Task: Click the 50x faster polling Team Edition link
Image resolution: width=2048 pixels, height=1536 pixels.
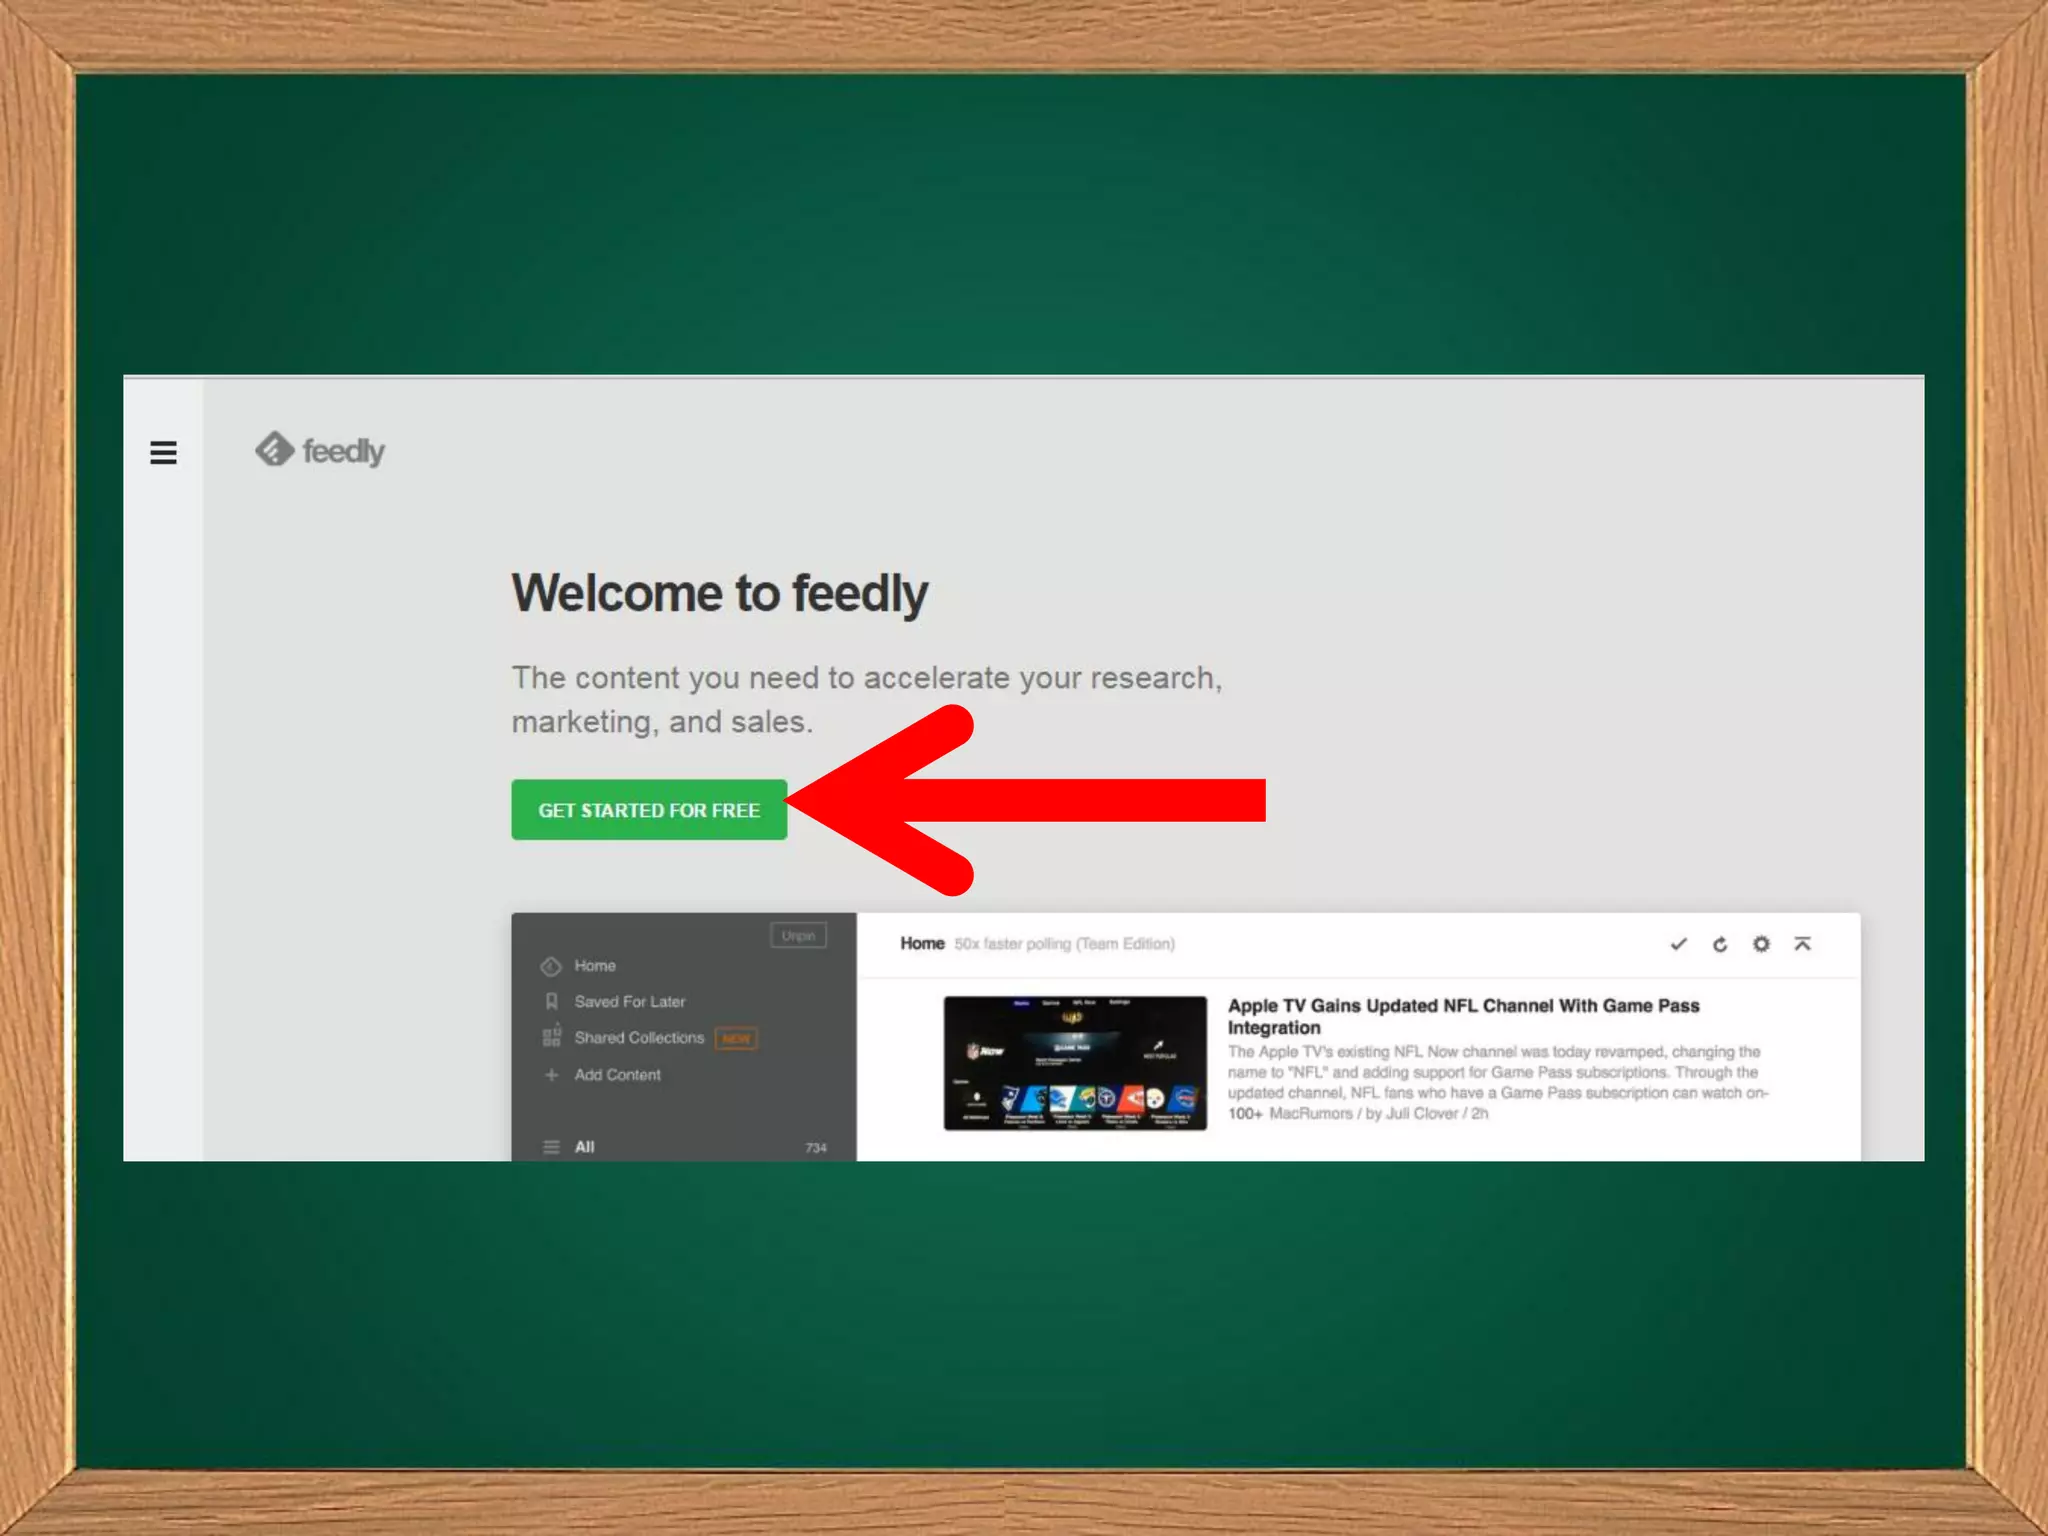Action: [1064, 944]
